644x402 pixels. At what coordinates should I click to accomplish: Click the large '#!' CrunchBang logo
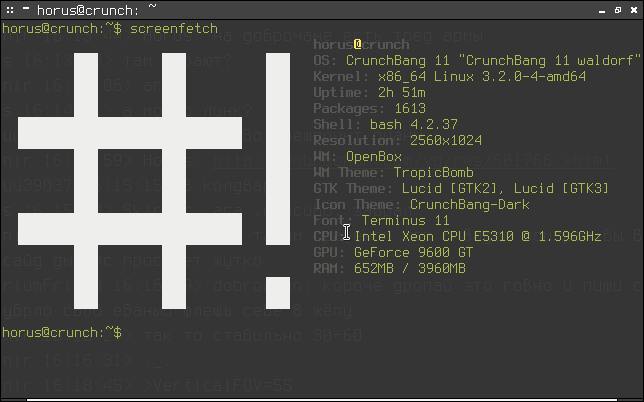154,181
